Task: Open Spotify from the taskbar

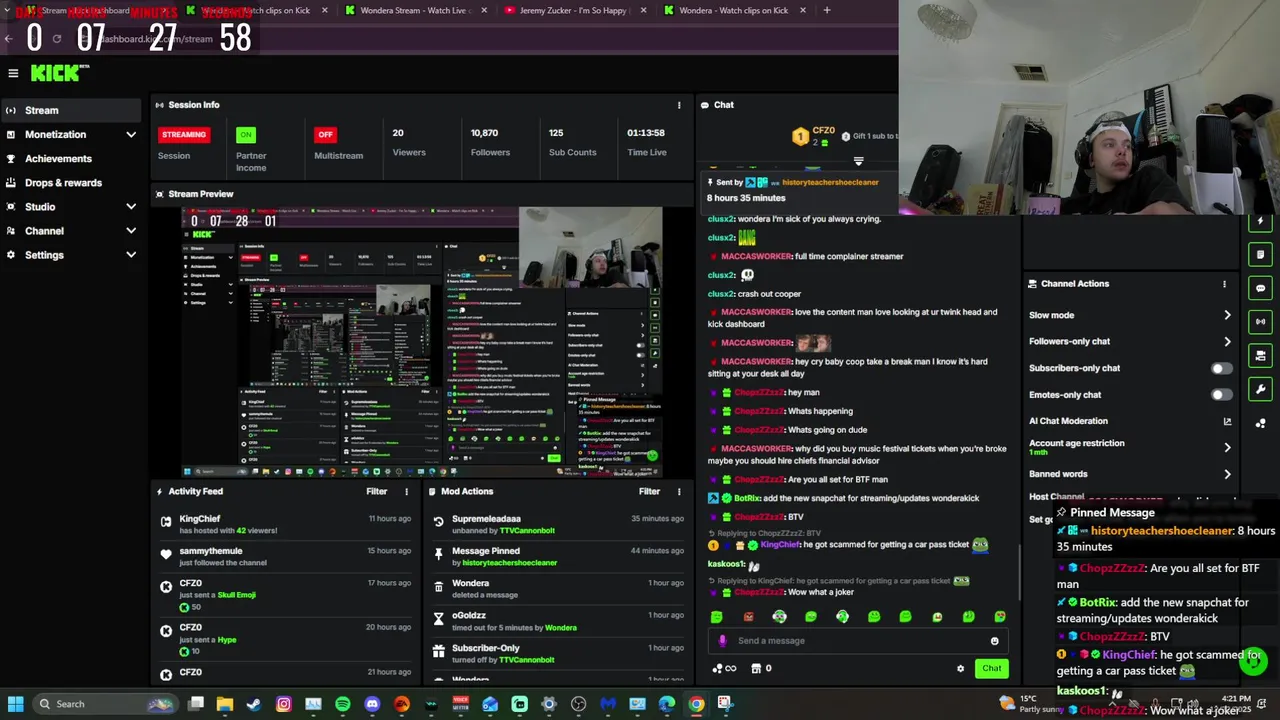Action: coord(343,704)
